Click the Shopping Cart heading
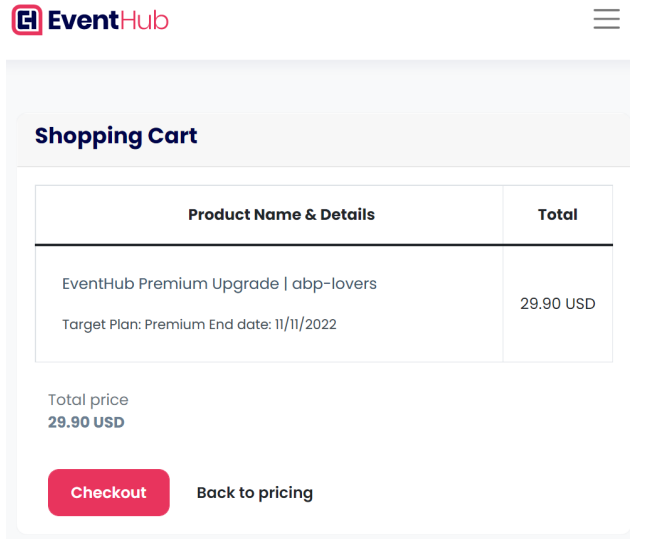Viewport: 650px width, 539px height. point(116,136)
